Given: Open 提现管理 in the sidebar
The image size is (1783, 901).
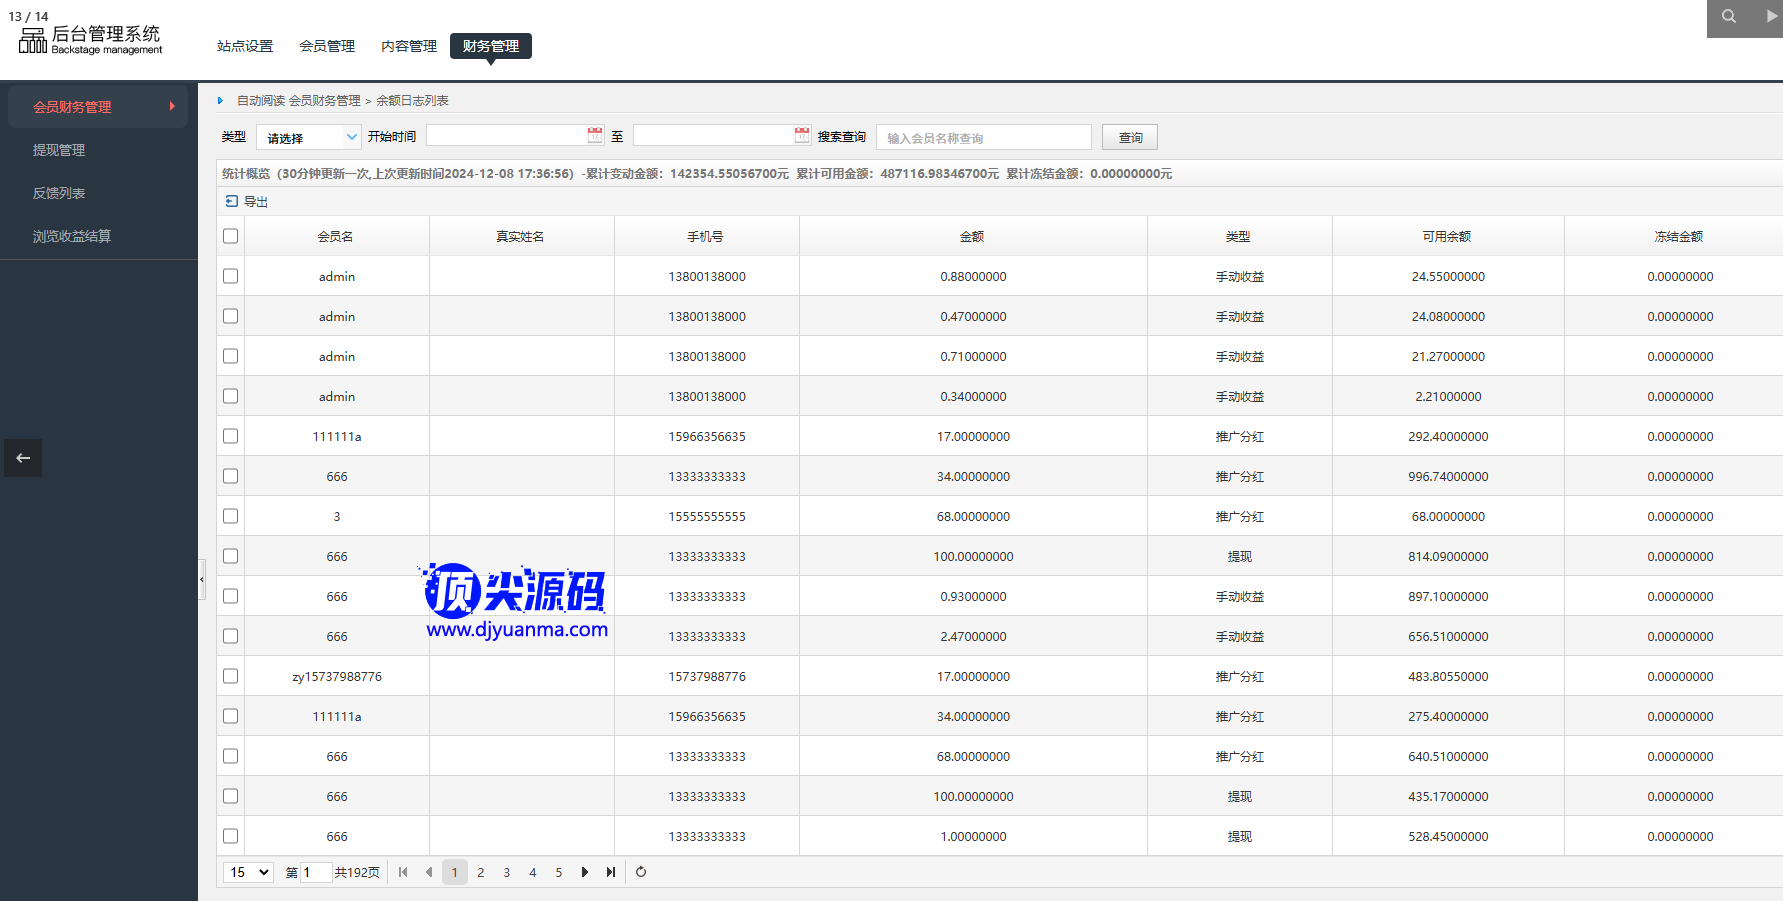Looking at the screenshot, I should pyautogui.click(x=59, y=150).
